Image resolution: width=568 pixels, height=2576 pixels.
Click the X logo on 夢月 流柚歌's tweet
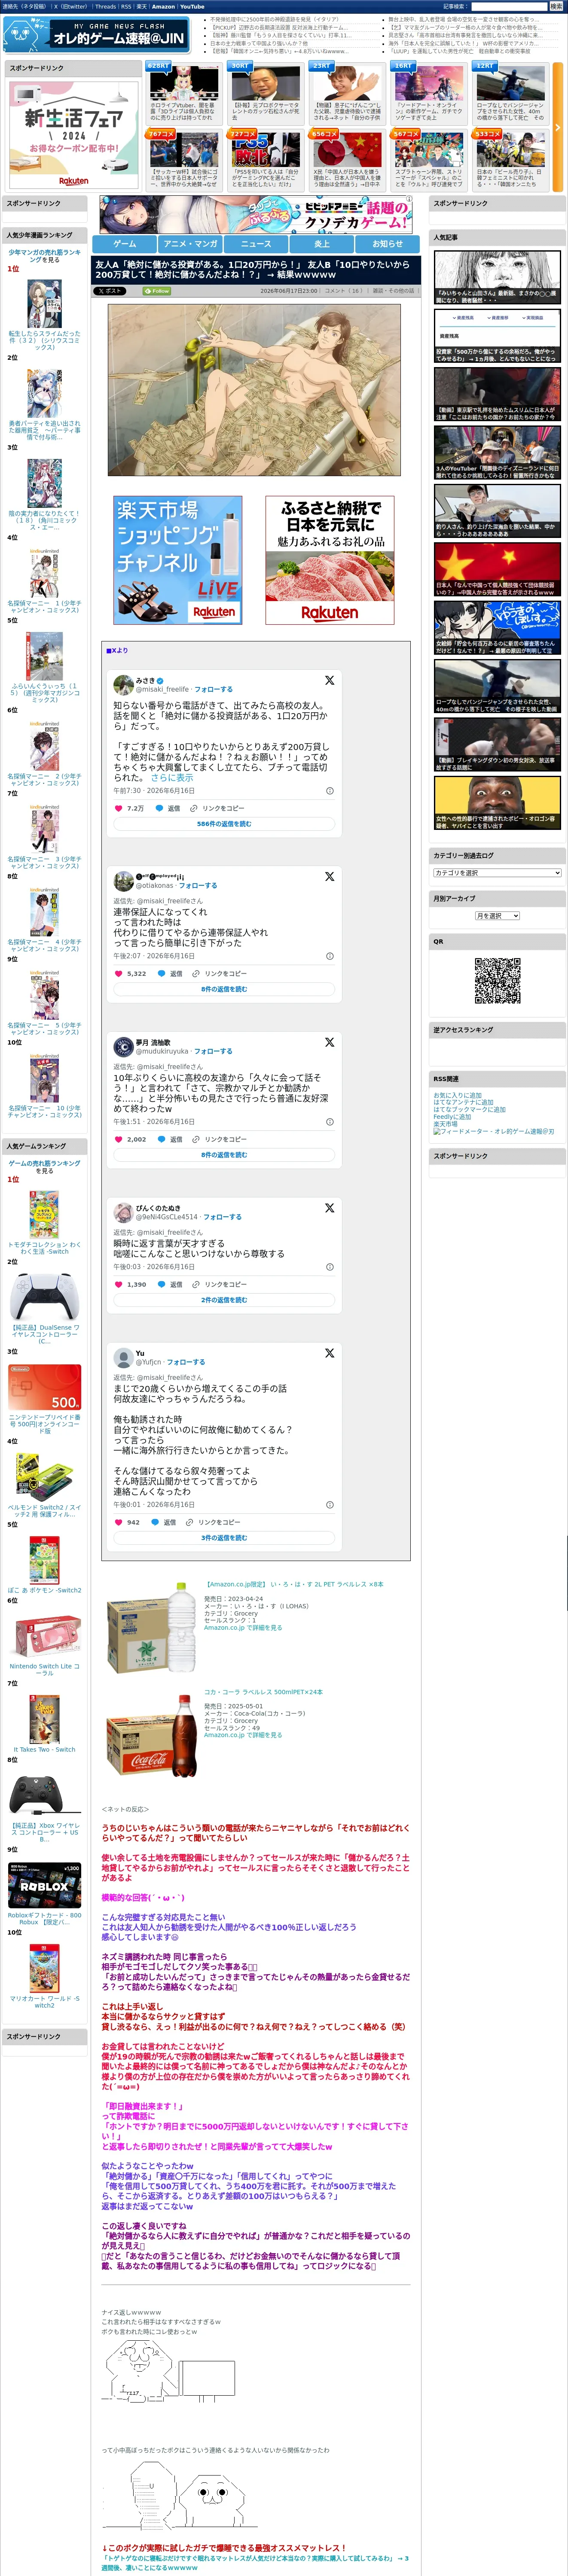coord(329,1042)
